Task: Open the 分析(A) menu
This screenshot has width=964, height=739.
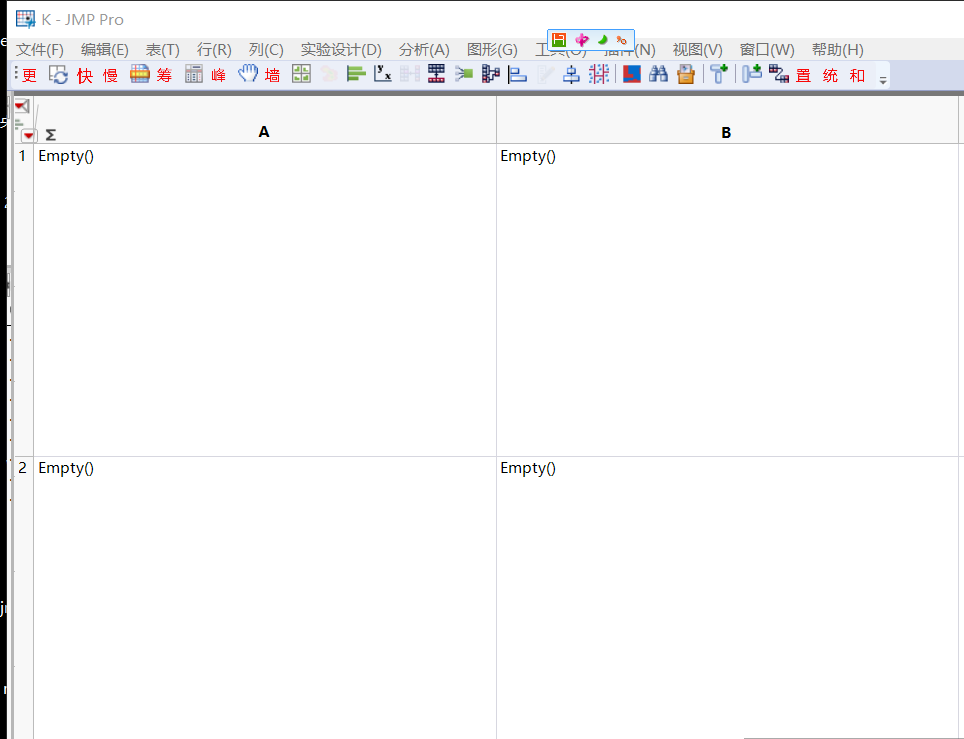Action: point(424,50)
